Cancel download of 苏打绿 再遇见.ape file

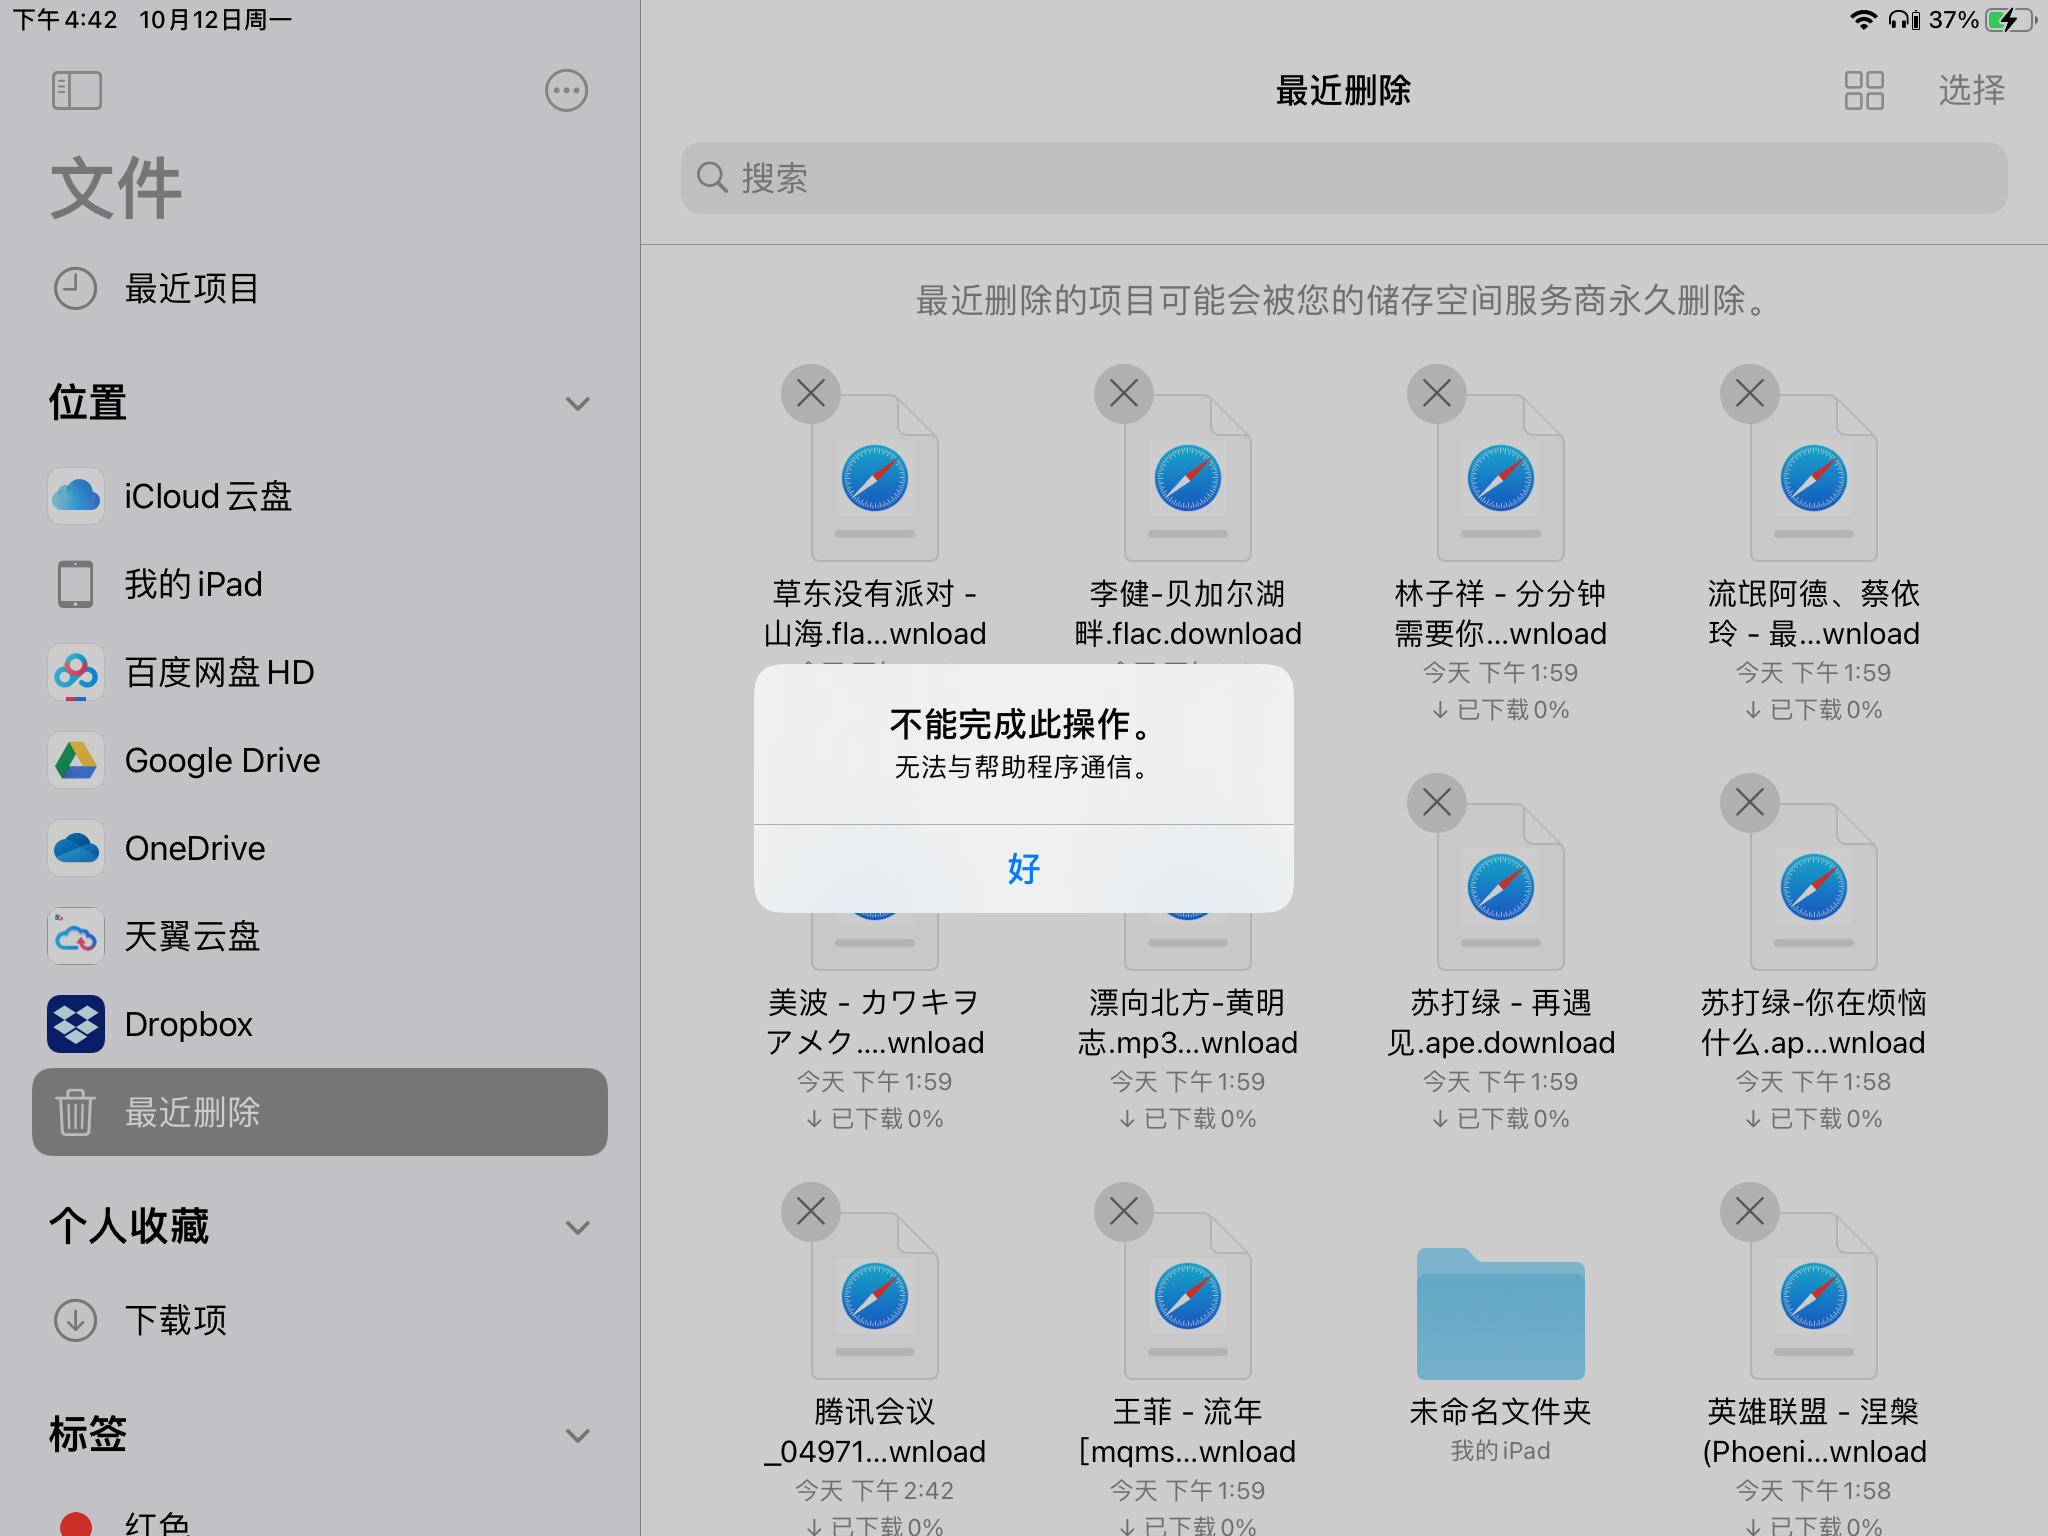click(x=1436, y=803)
